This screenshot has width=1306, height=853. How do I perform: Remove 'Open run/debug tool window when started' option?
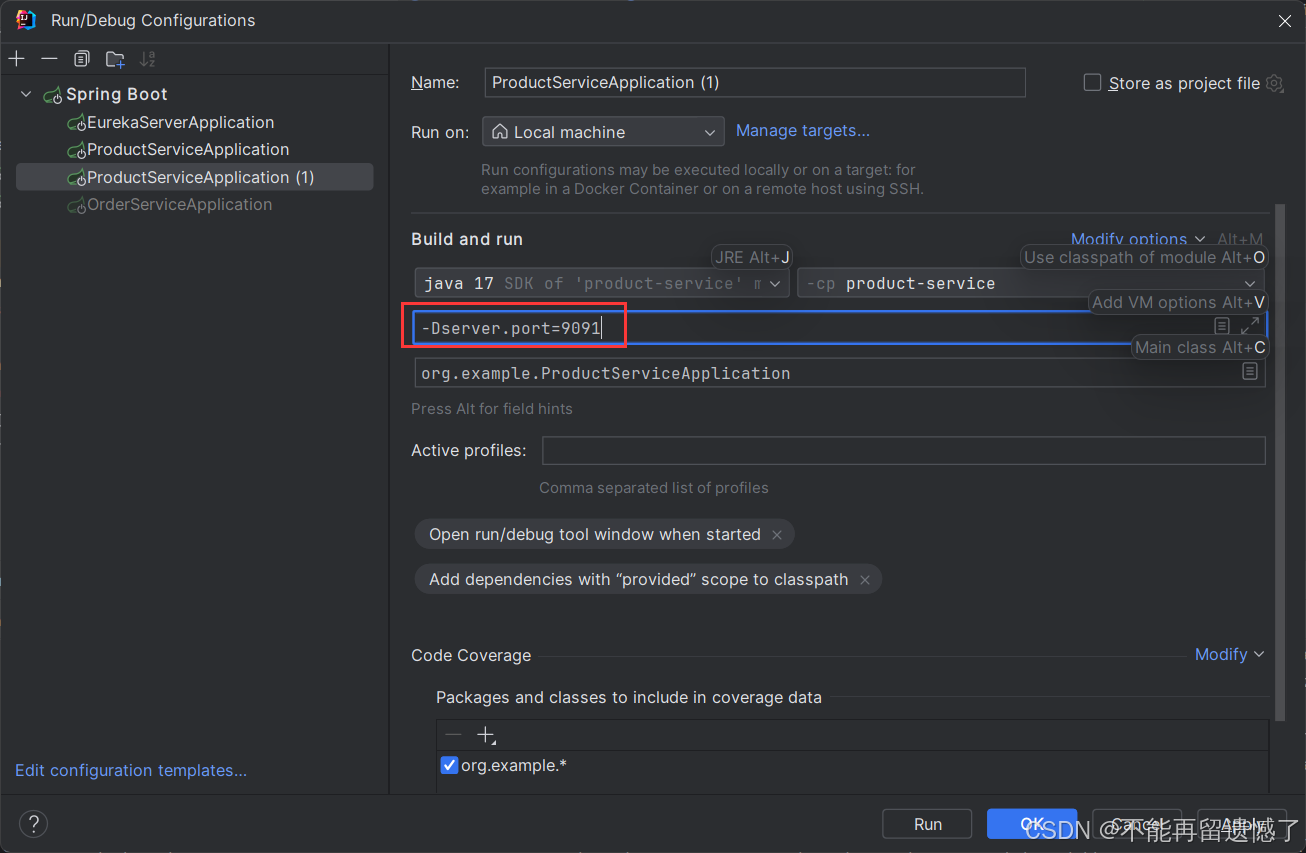pos(777,535)
